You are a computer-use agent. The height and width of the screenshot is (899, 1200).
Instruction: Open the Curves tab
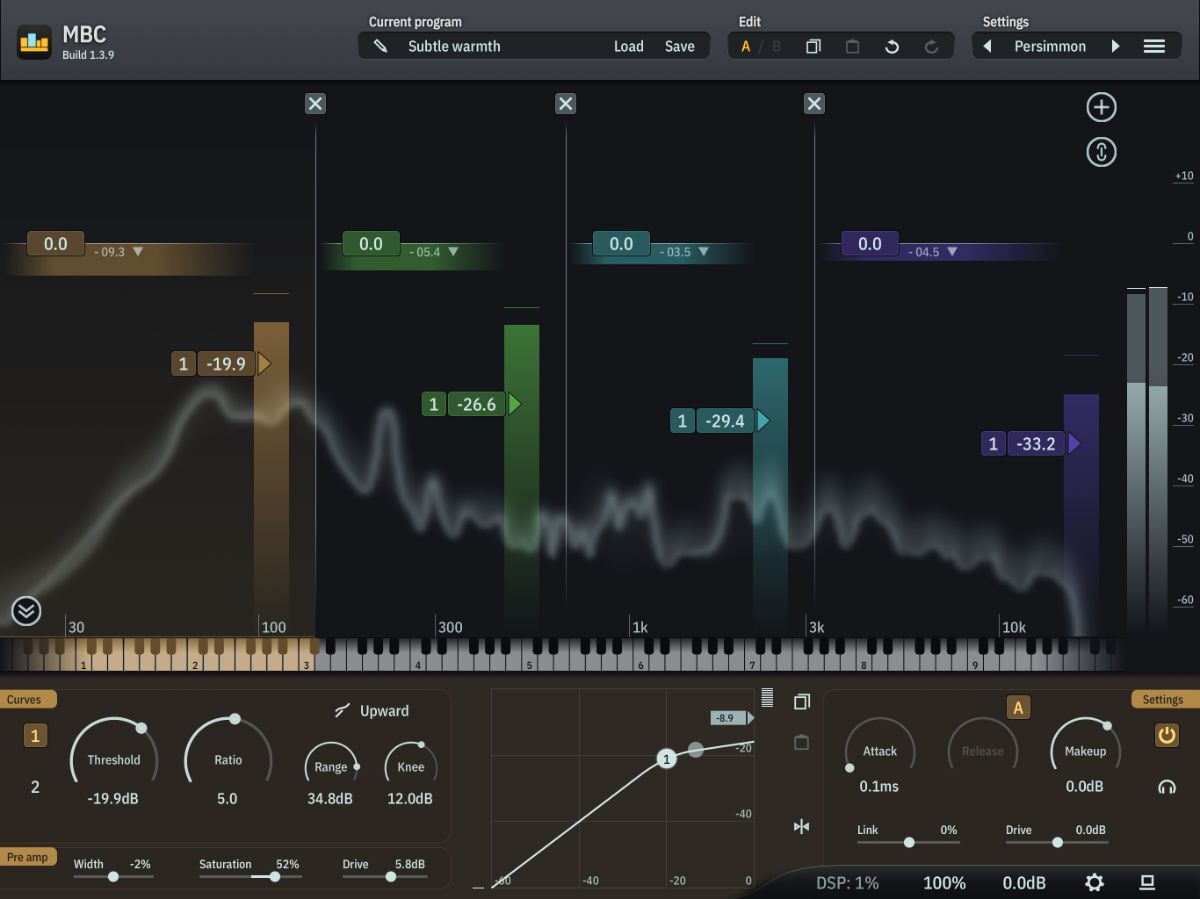(25, 699)
